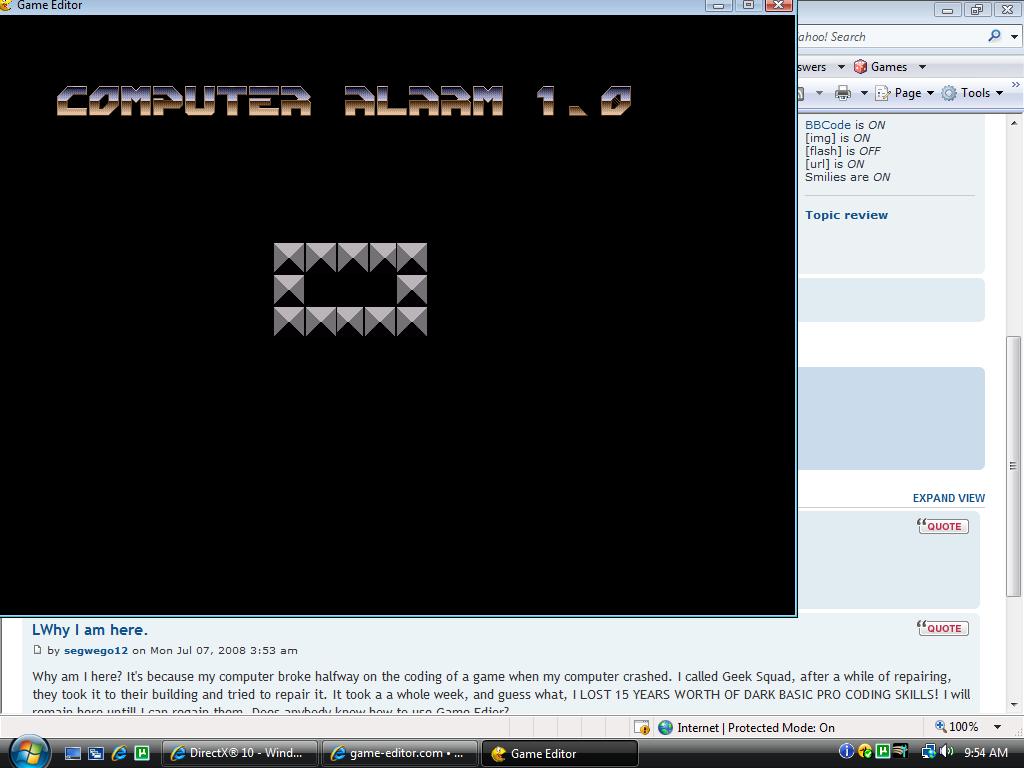Open the Print dropdown arrow
Viewport: 1024px width, 768px height.
(864, 93)
